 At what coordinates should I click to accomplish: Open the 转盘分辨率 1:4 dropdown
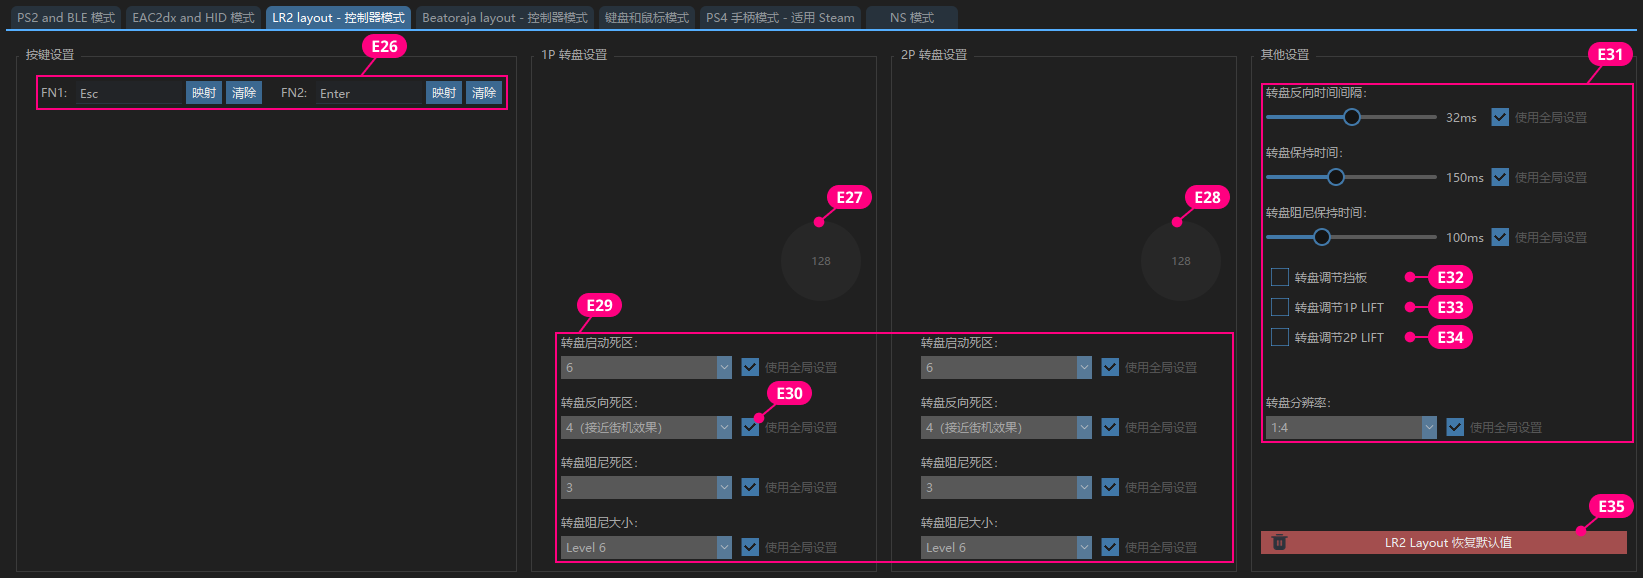(x=1351, y=427)
